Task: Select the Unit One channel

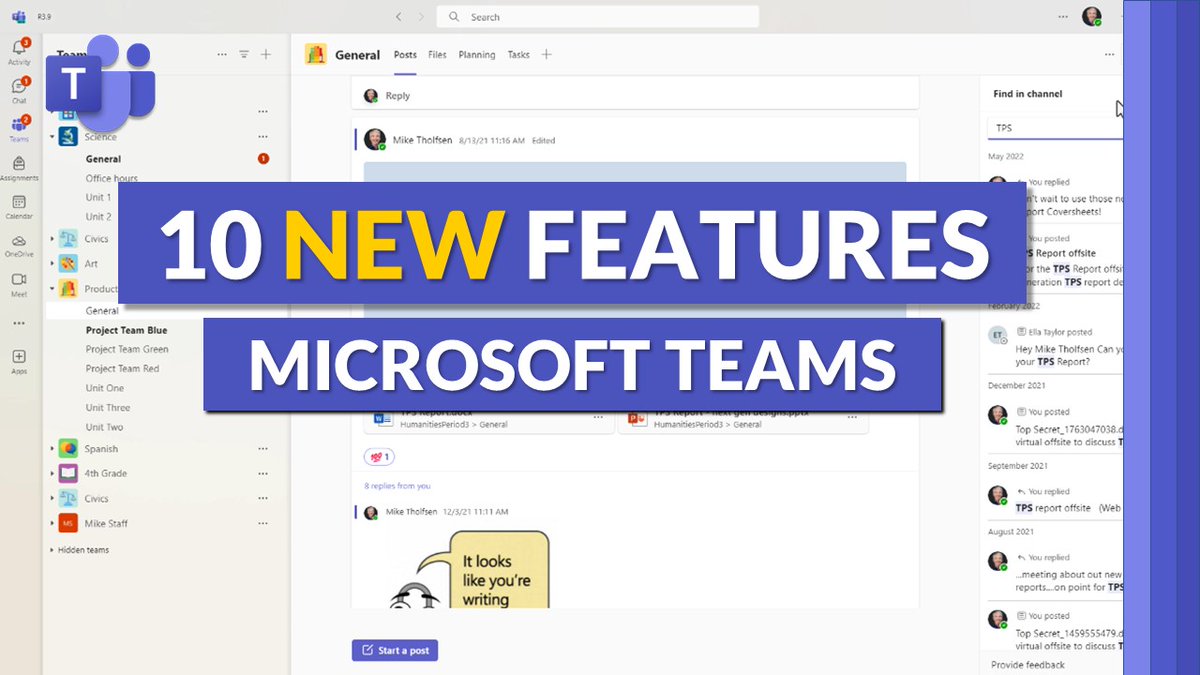Action: (x=105, y=388)
